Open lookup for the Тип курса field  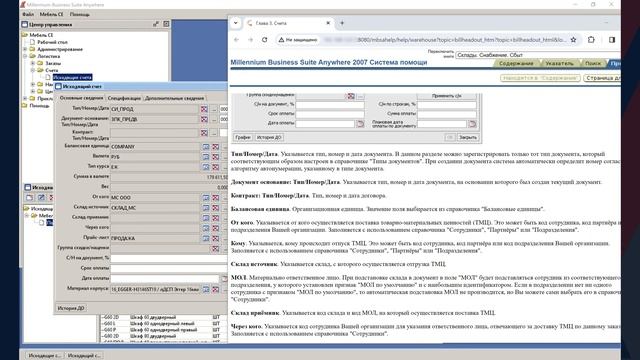tap(206, 167)
